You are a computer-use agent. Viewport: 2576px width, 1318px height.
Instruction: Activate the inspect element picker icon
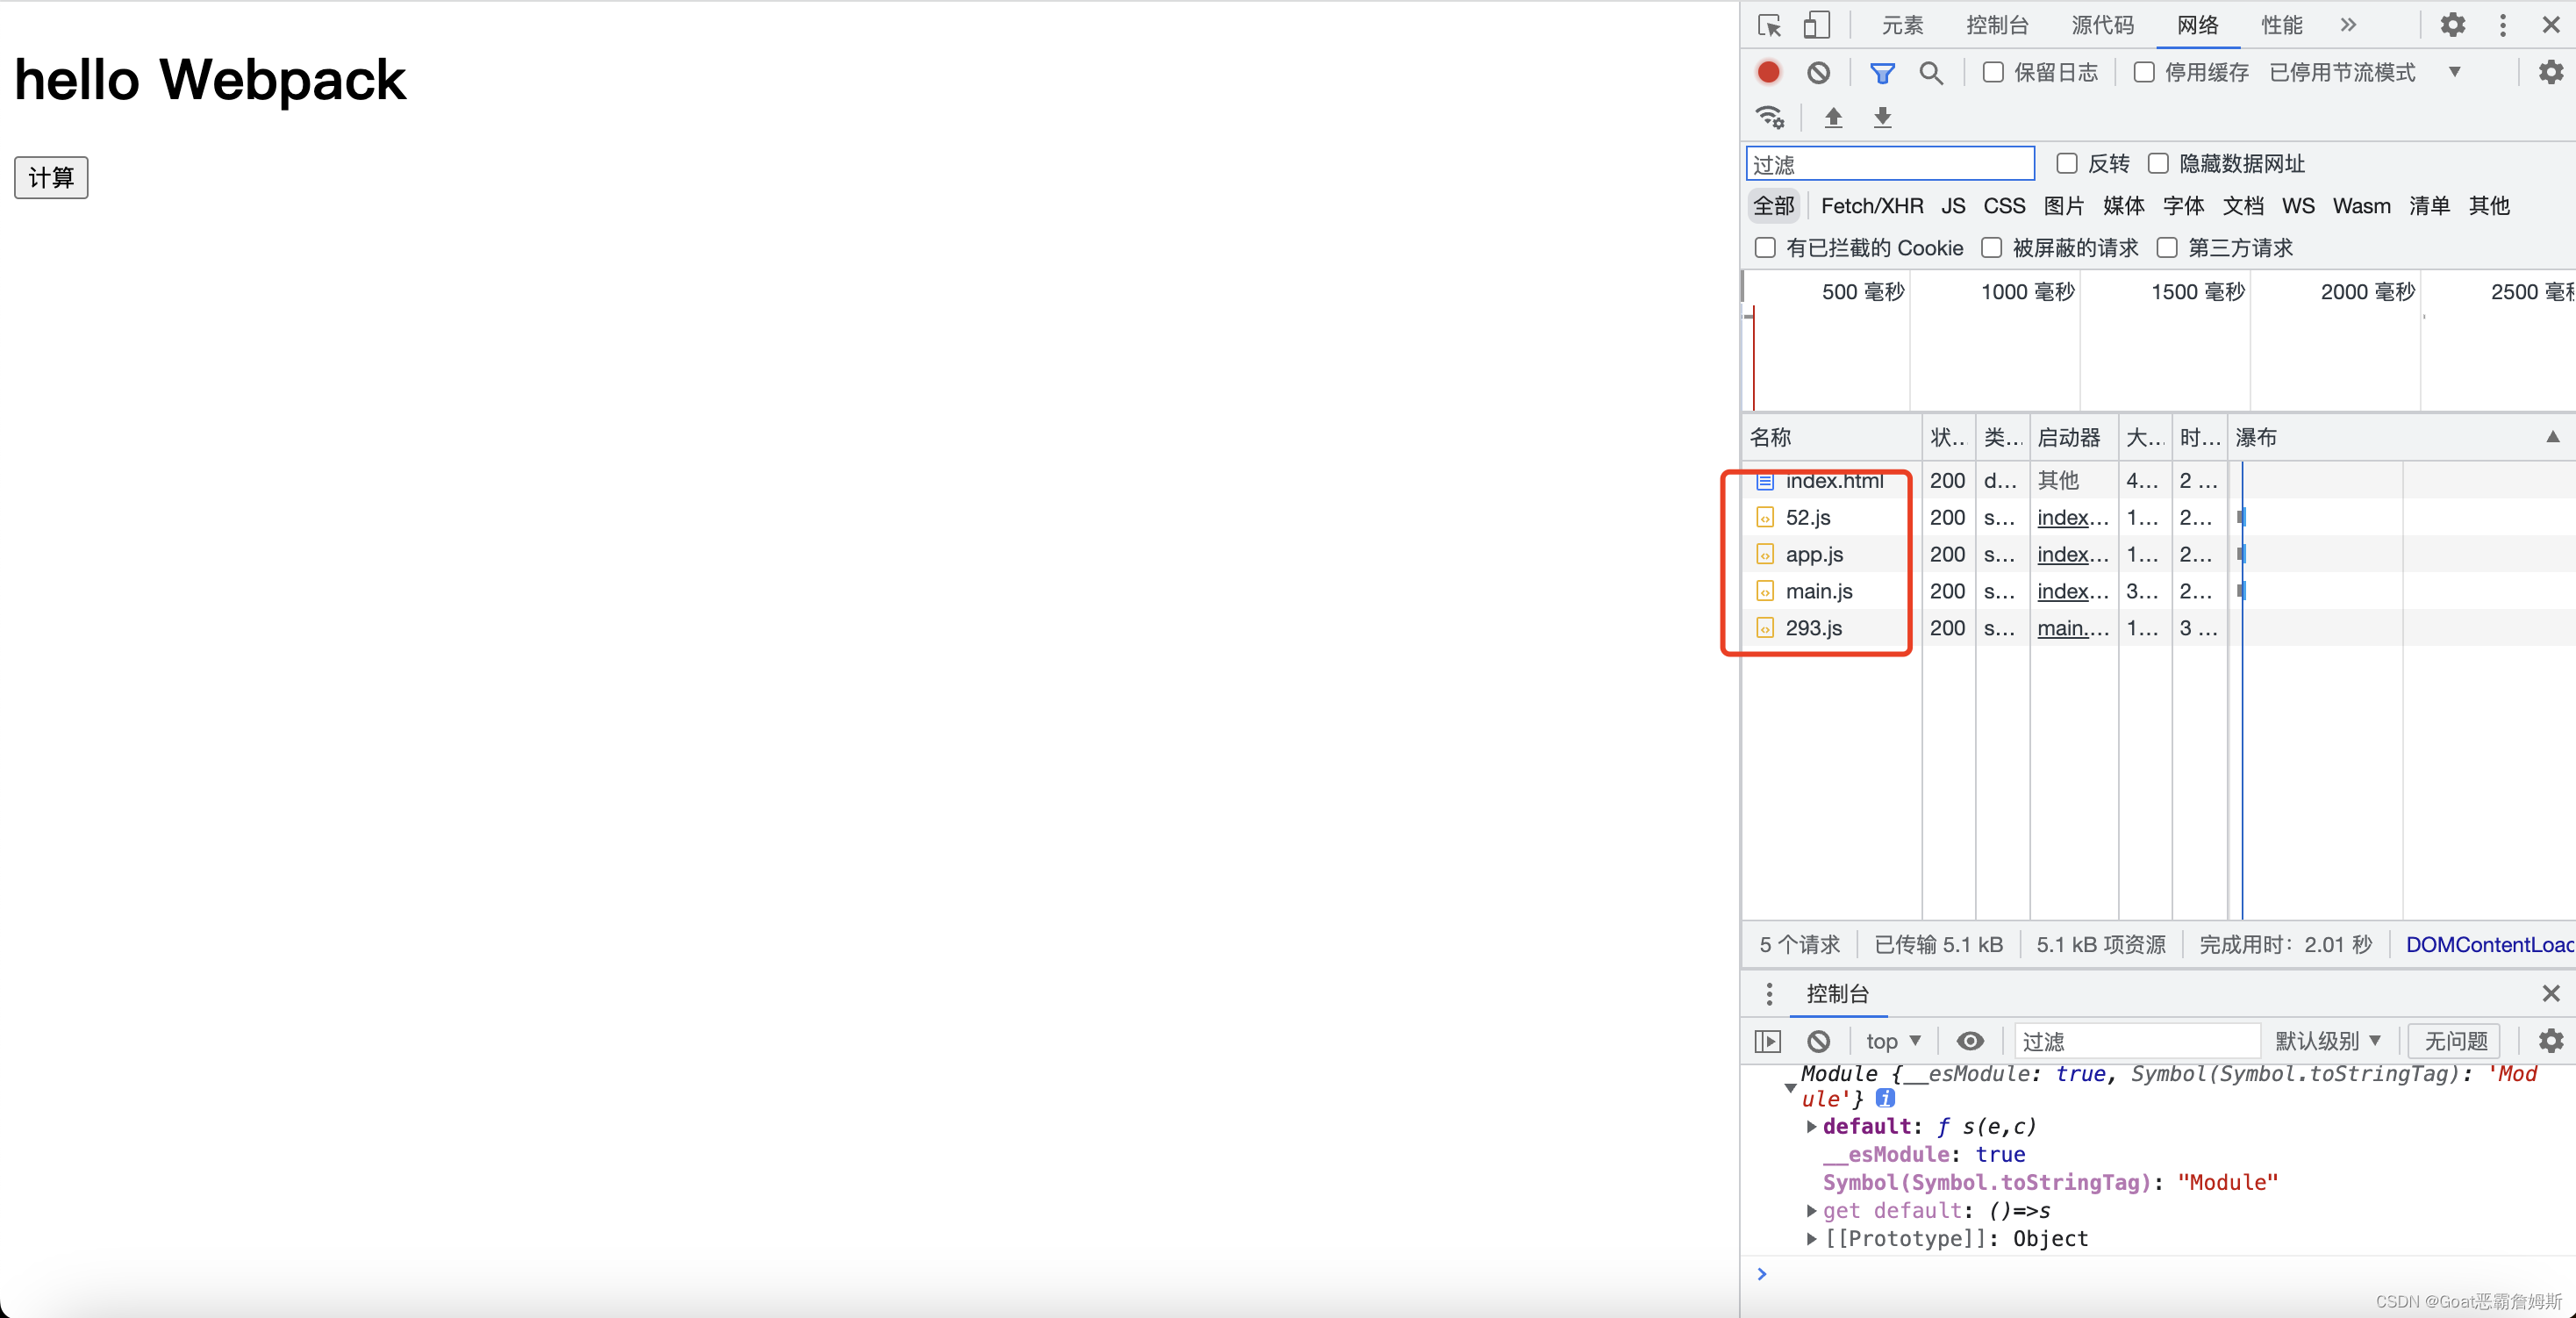tap(1769, 25)
